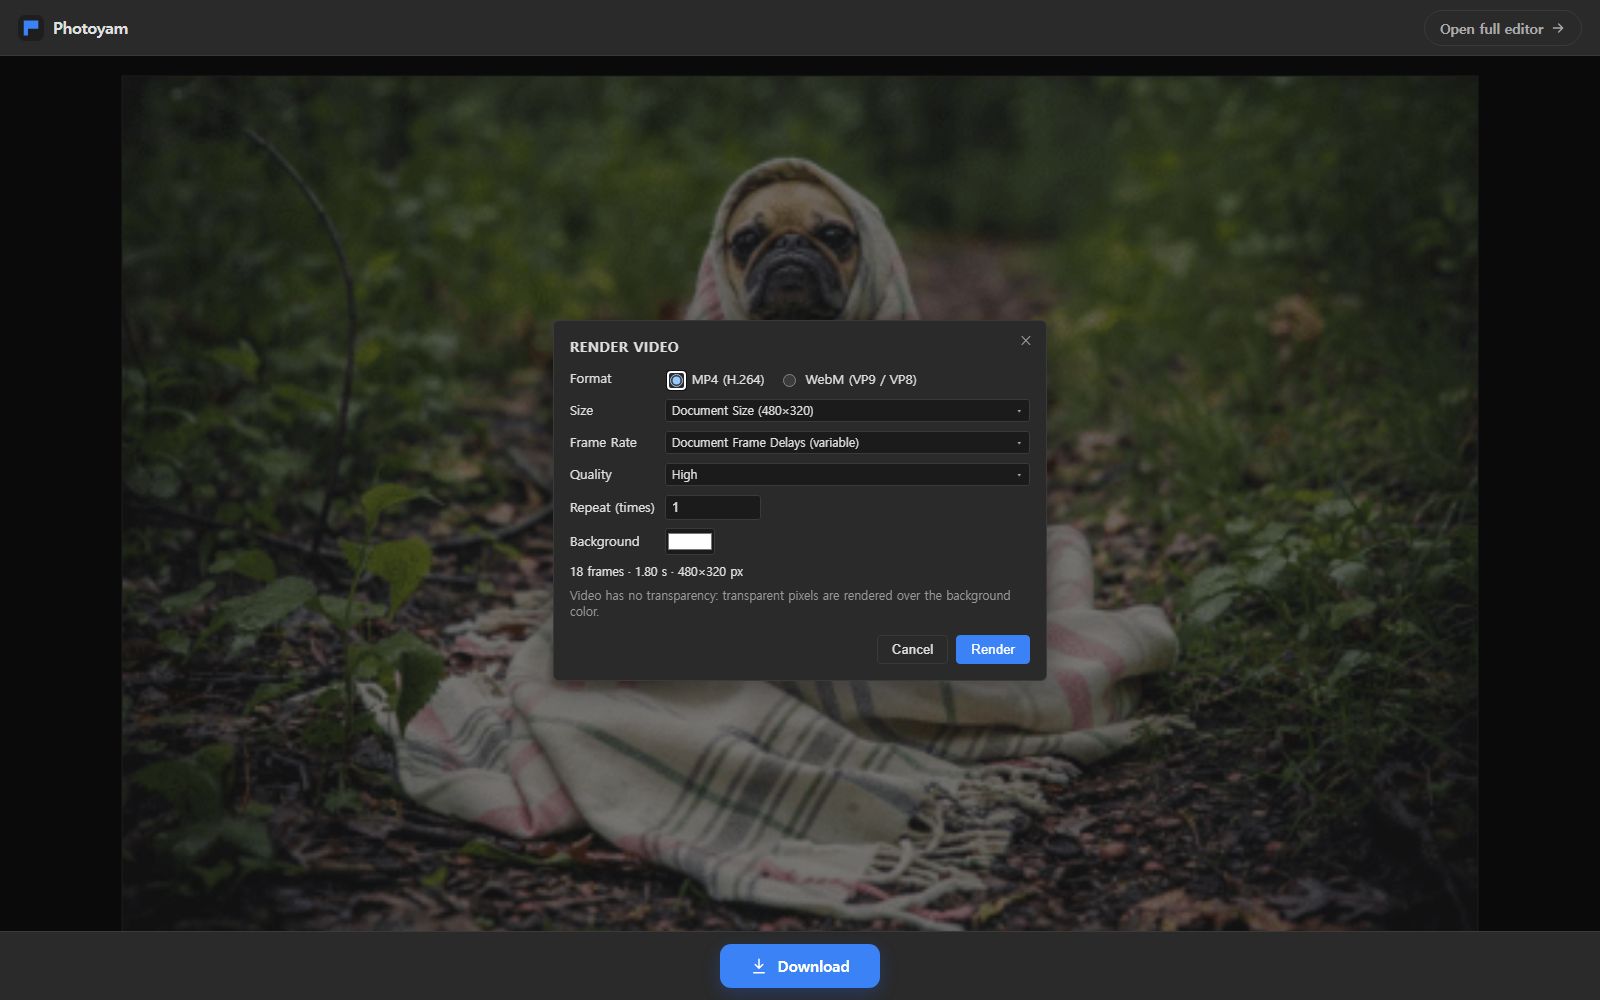This screenshot has height=1000, width=1600.
Task: Pick the white Background color swatch
Action: tap(690, 541)
